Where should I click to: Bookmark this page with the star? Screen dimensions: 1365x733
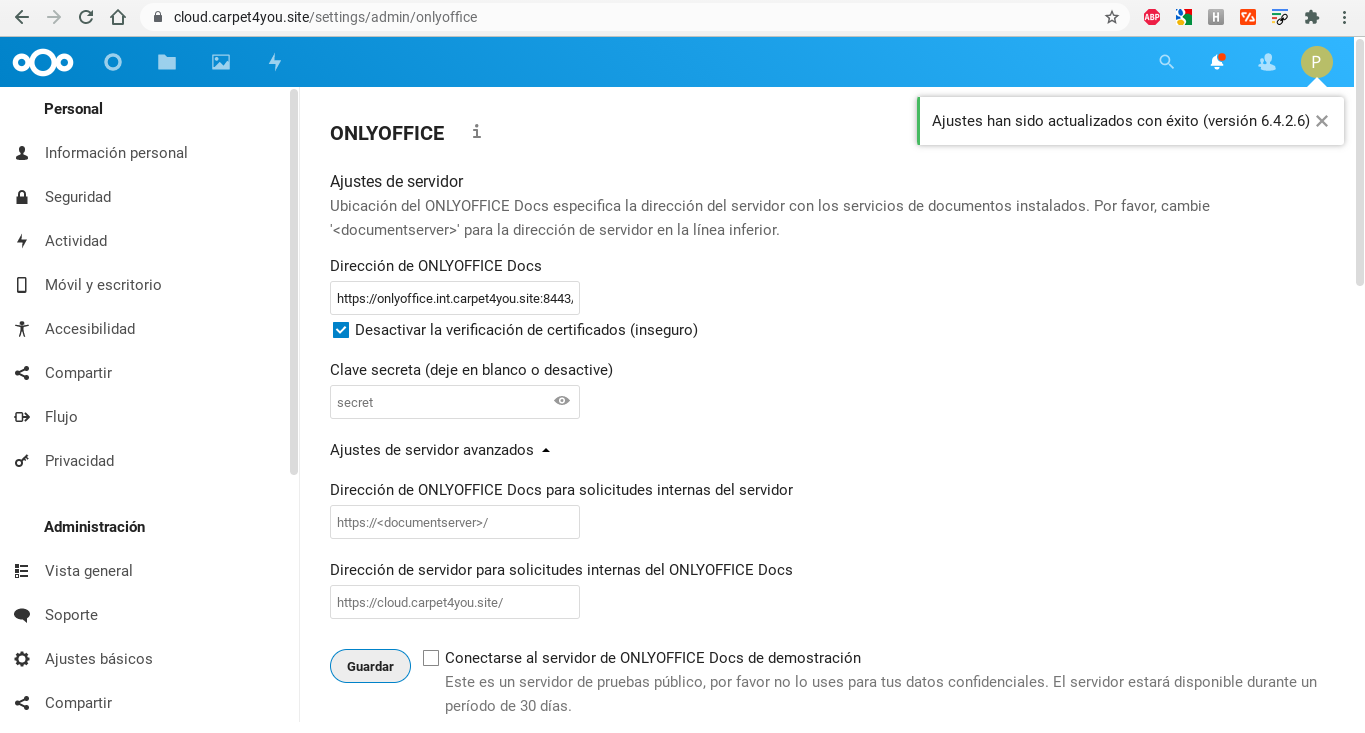(x=1112, y=17)
